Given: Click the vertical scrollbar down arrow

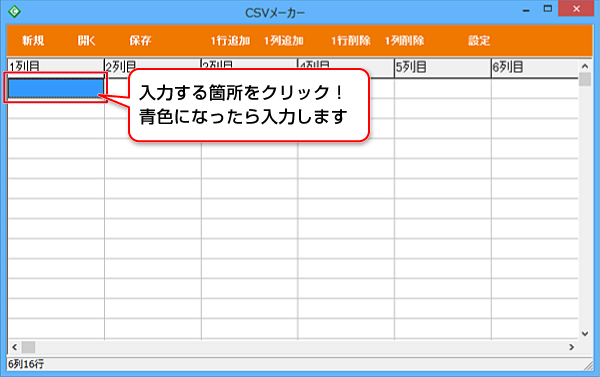Looking at the screenshot, I should [585, 334].
